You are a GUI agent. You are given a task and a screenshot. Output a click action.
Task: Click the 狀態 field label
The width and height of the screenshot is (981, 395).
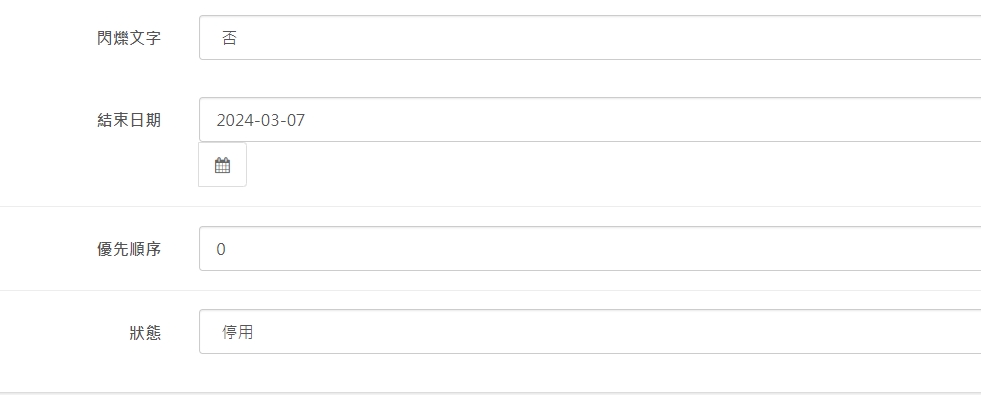tap(145, 332)
